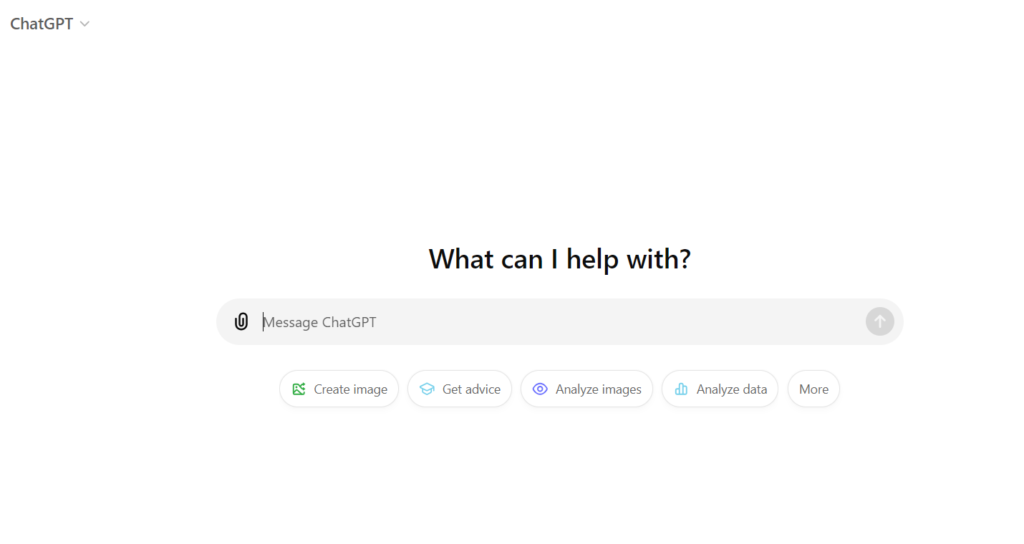This screenshot has height=544, width=1024.
Task: Click the word "What" in the heading
Action: coord(462,259)
